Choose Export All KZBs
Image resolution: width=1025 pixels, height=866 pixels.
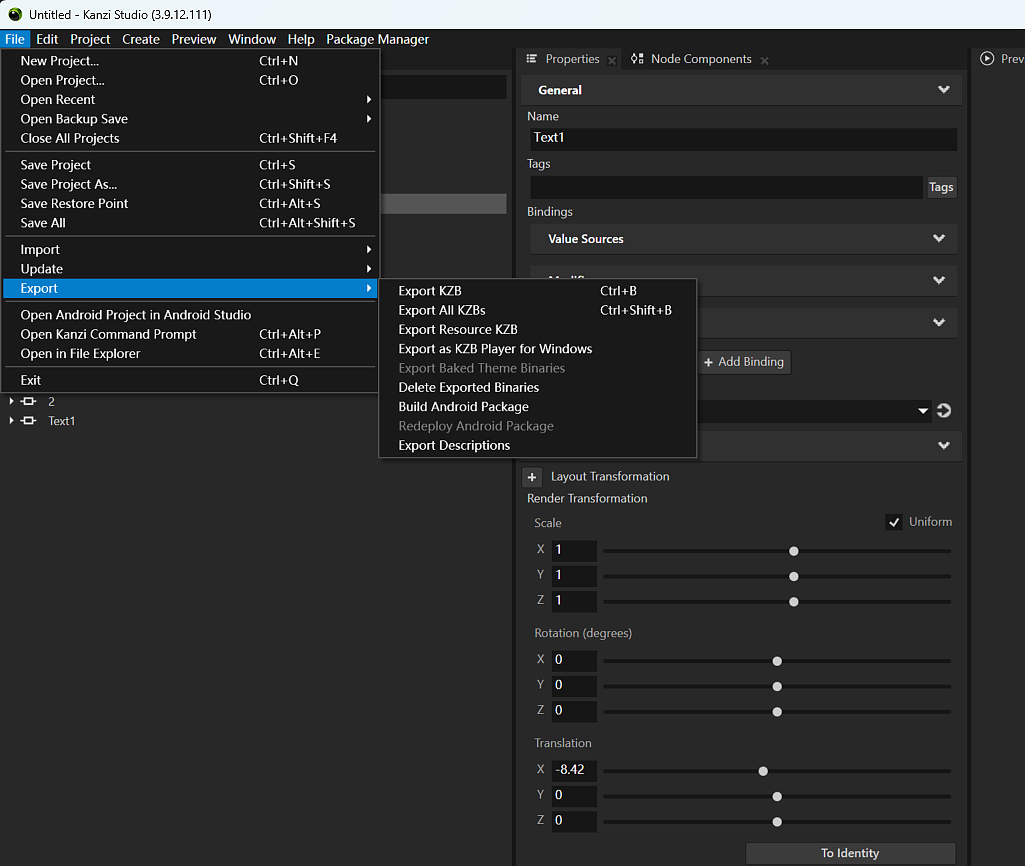pyautogui.click(x=537, y=310)
